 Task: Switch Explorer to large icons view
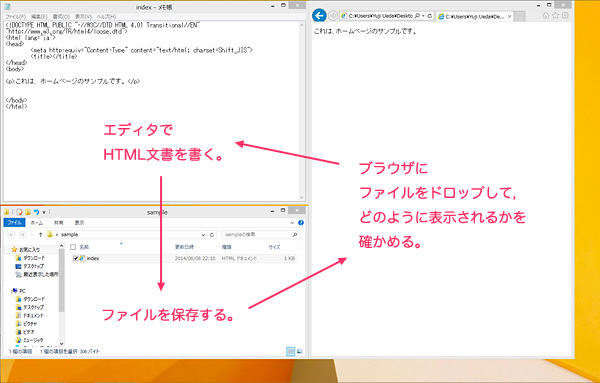[299, 351]
